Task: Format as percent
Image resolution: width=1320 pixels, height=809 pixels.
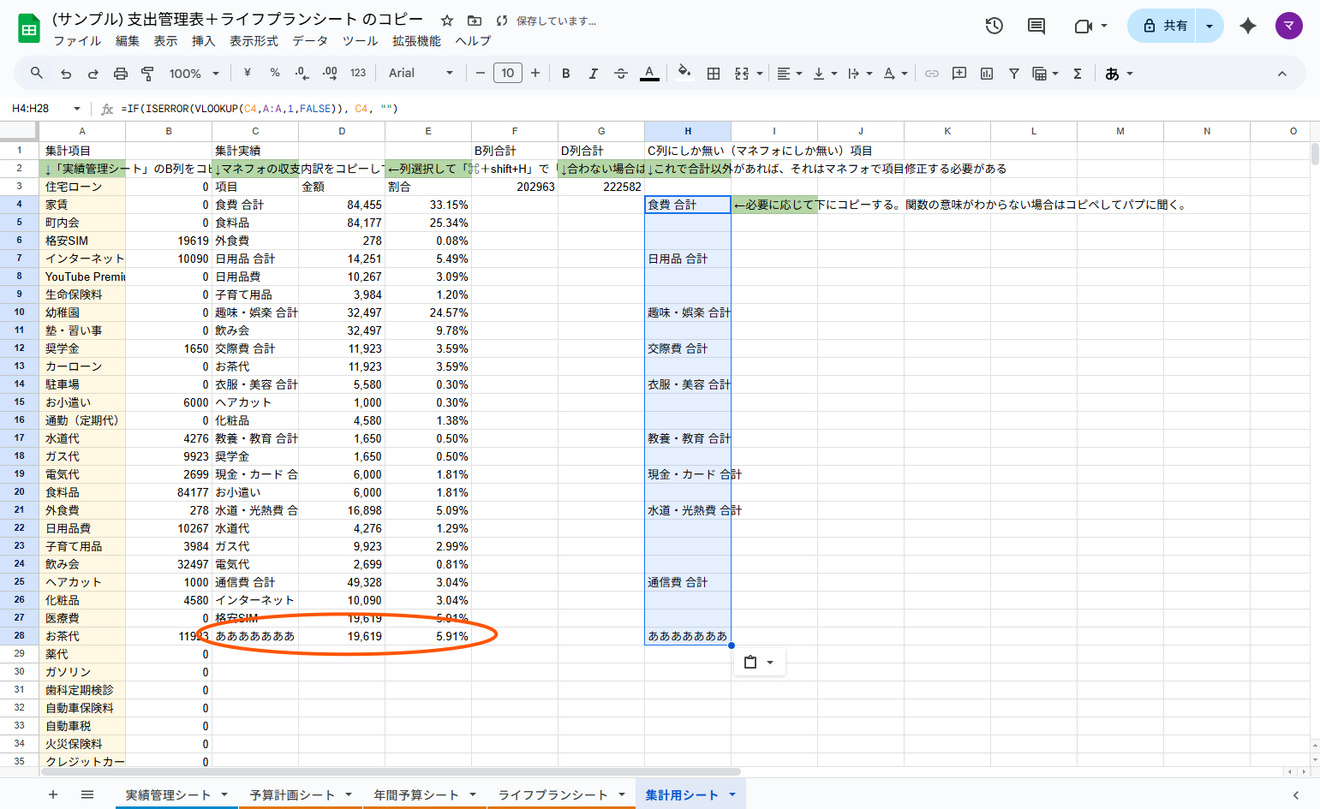Action: [275, 73]
